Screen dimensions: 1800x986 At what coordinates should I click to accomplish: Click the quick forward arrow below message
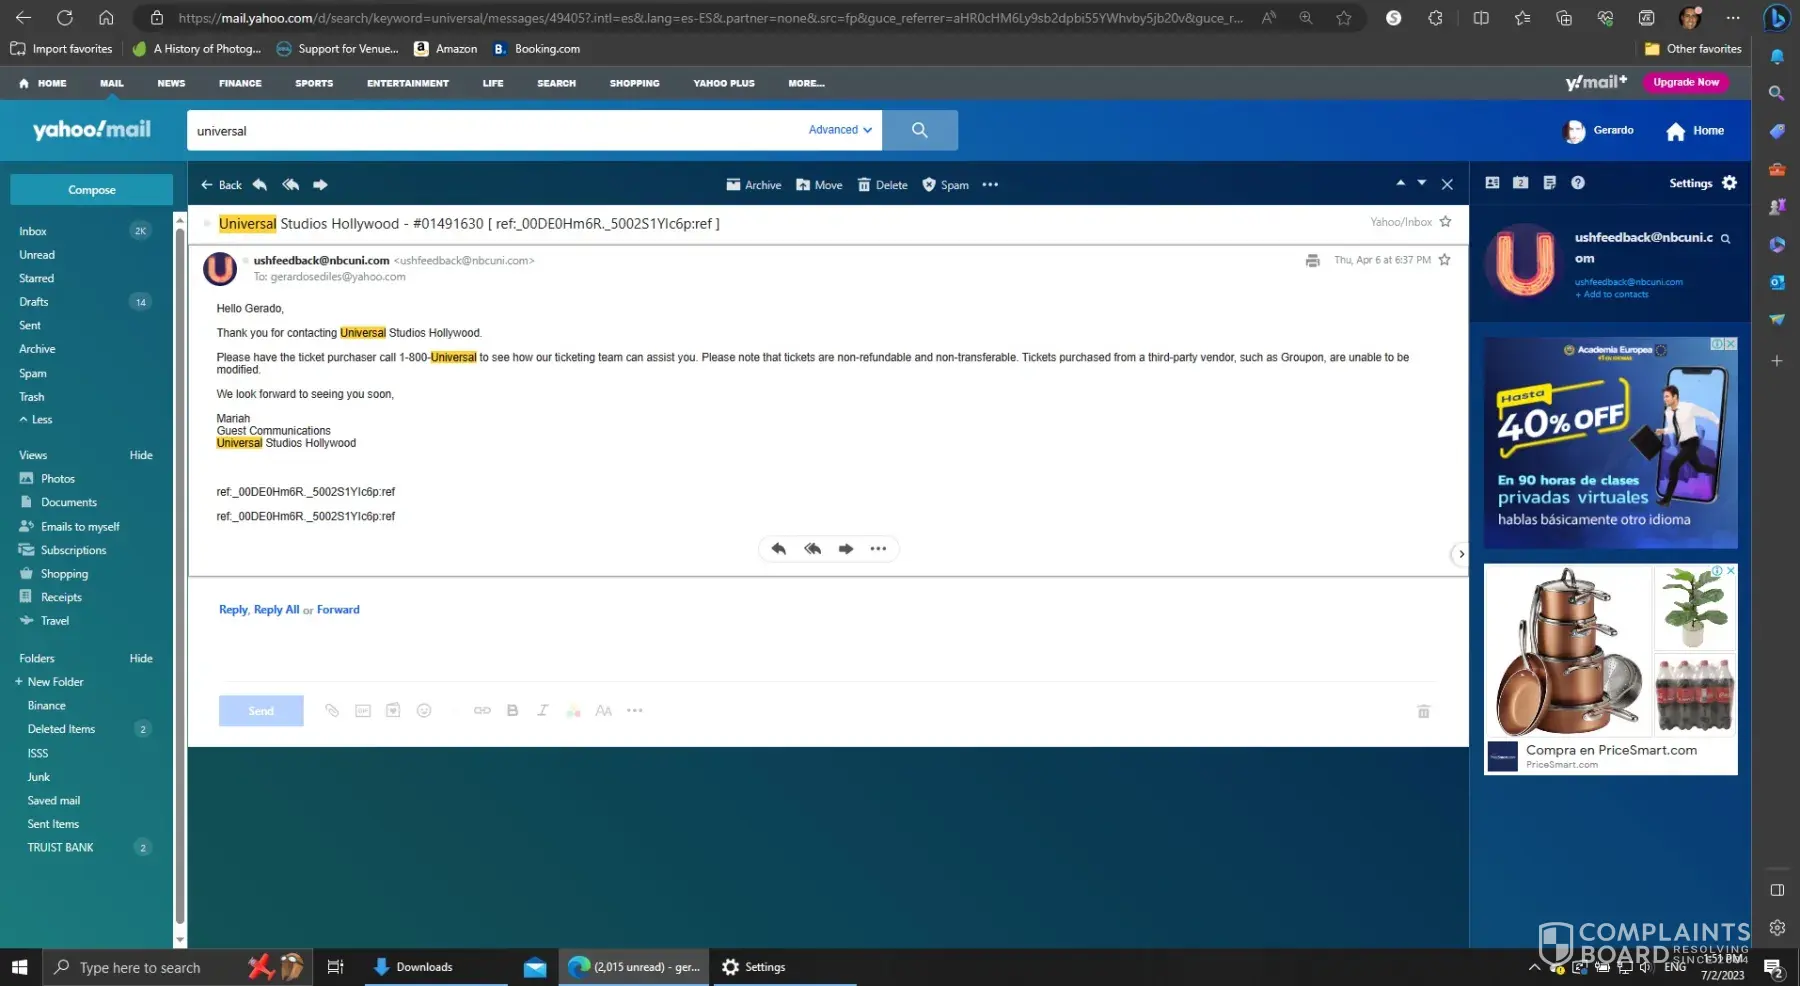846,549
